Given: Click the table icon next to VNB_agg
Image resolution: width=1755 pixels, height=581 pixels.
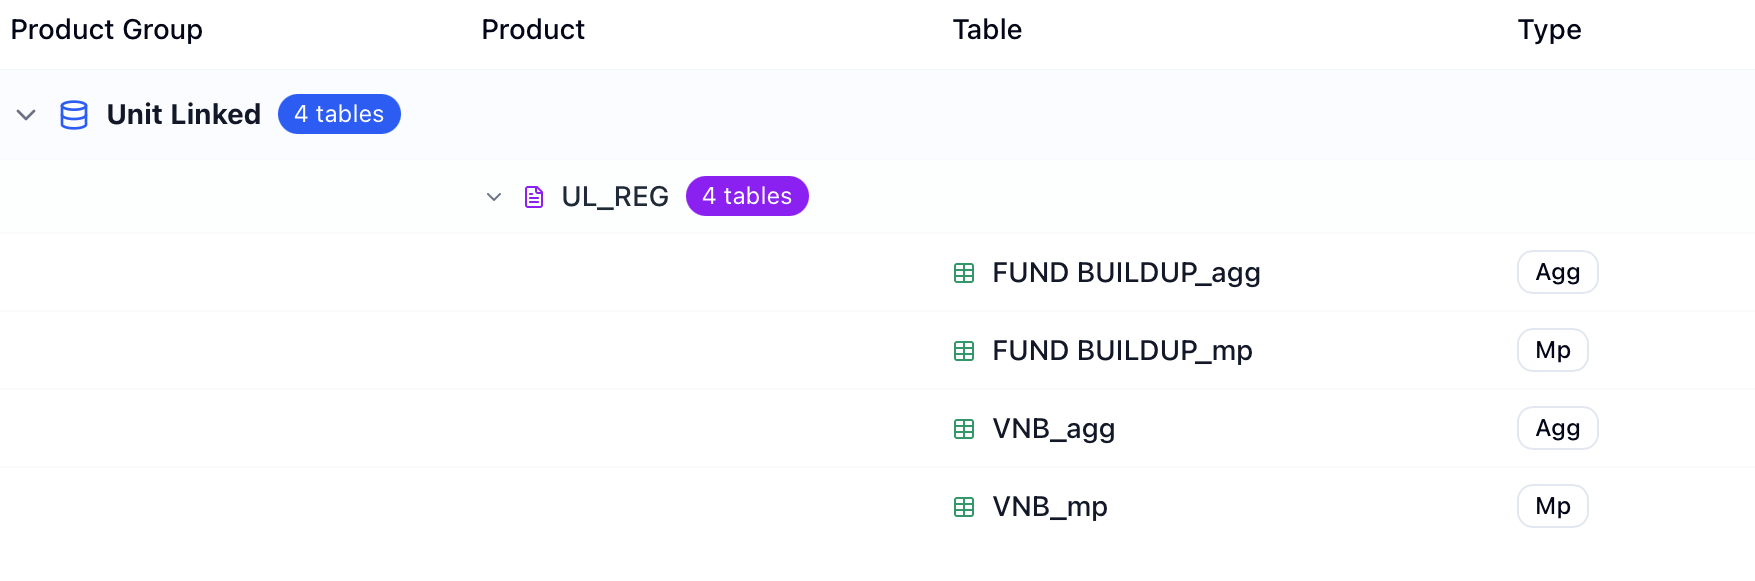Looking at the screenshot, I should pyautogui.click(x=964, y=429).
